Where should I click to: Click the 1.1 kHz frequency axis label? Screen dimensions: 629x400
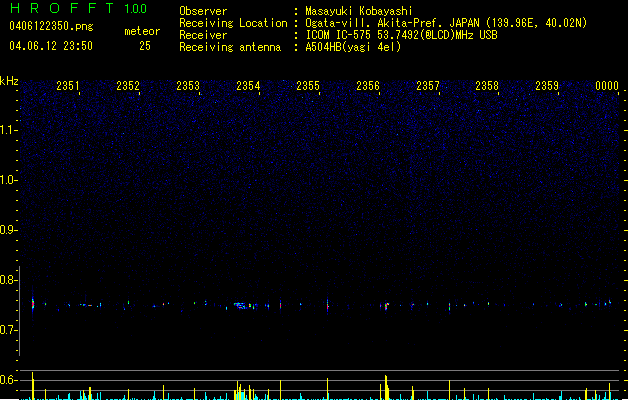coord(8,130)
